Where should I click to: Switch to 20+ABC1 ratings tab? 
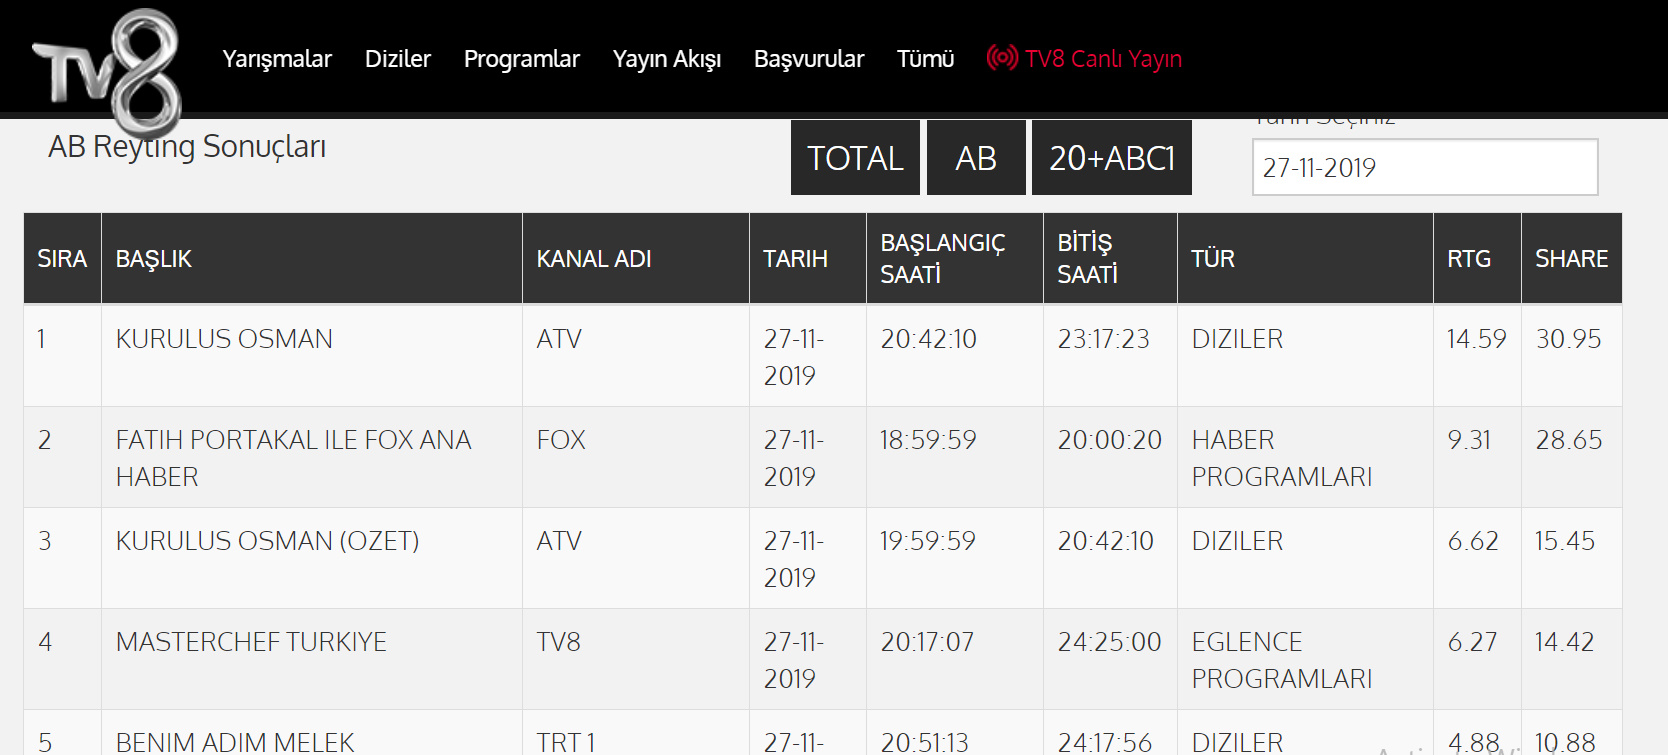point(1111,158)
